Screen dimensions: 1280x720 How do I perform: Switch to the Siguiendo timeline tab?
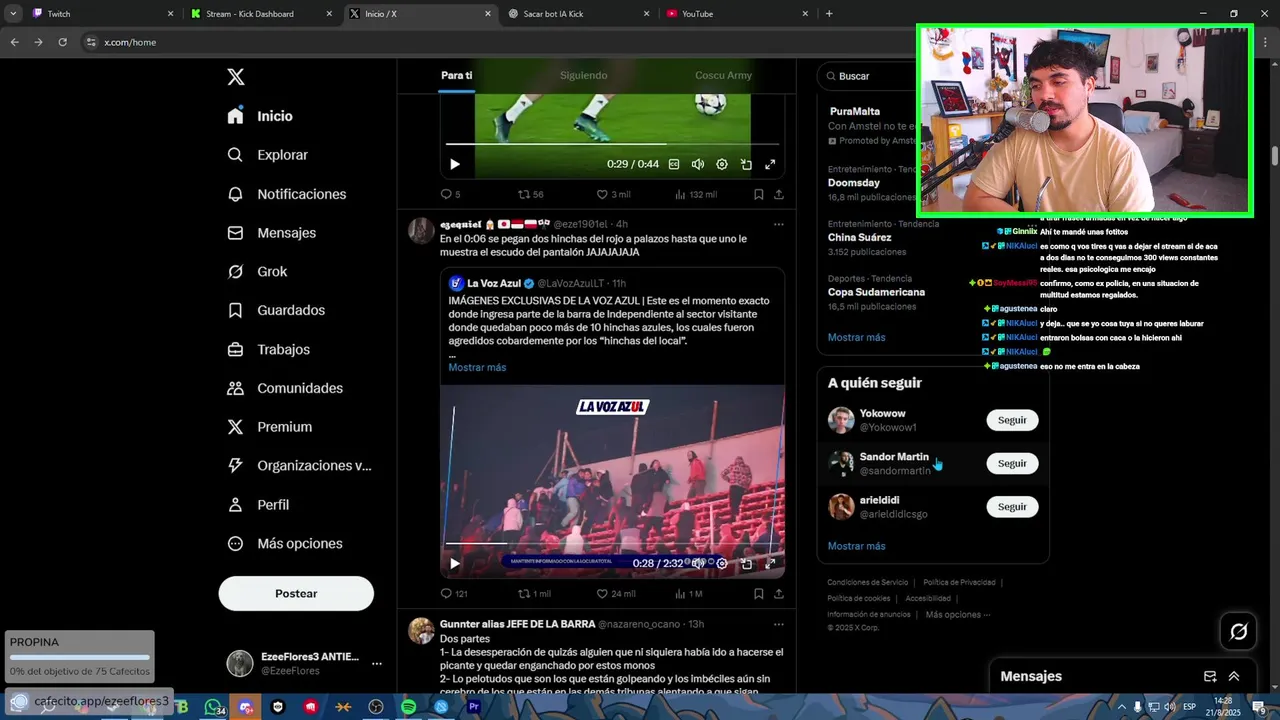coord(583,75)
